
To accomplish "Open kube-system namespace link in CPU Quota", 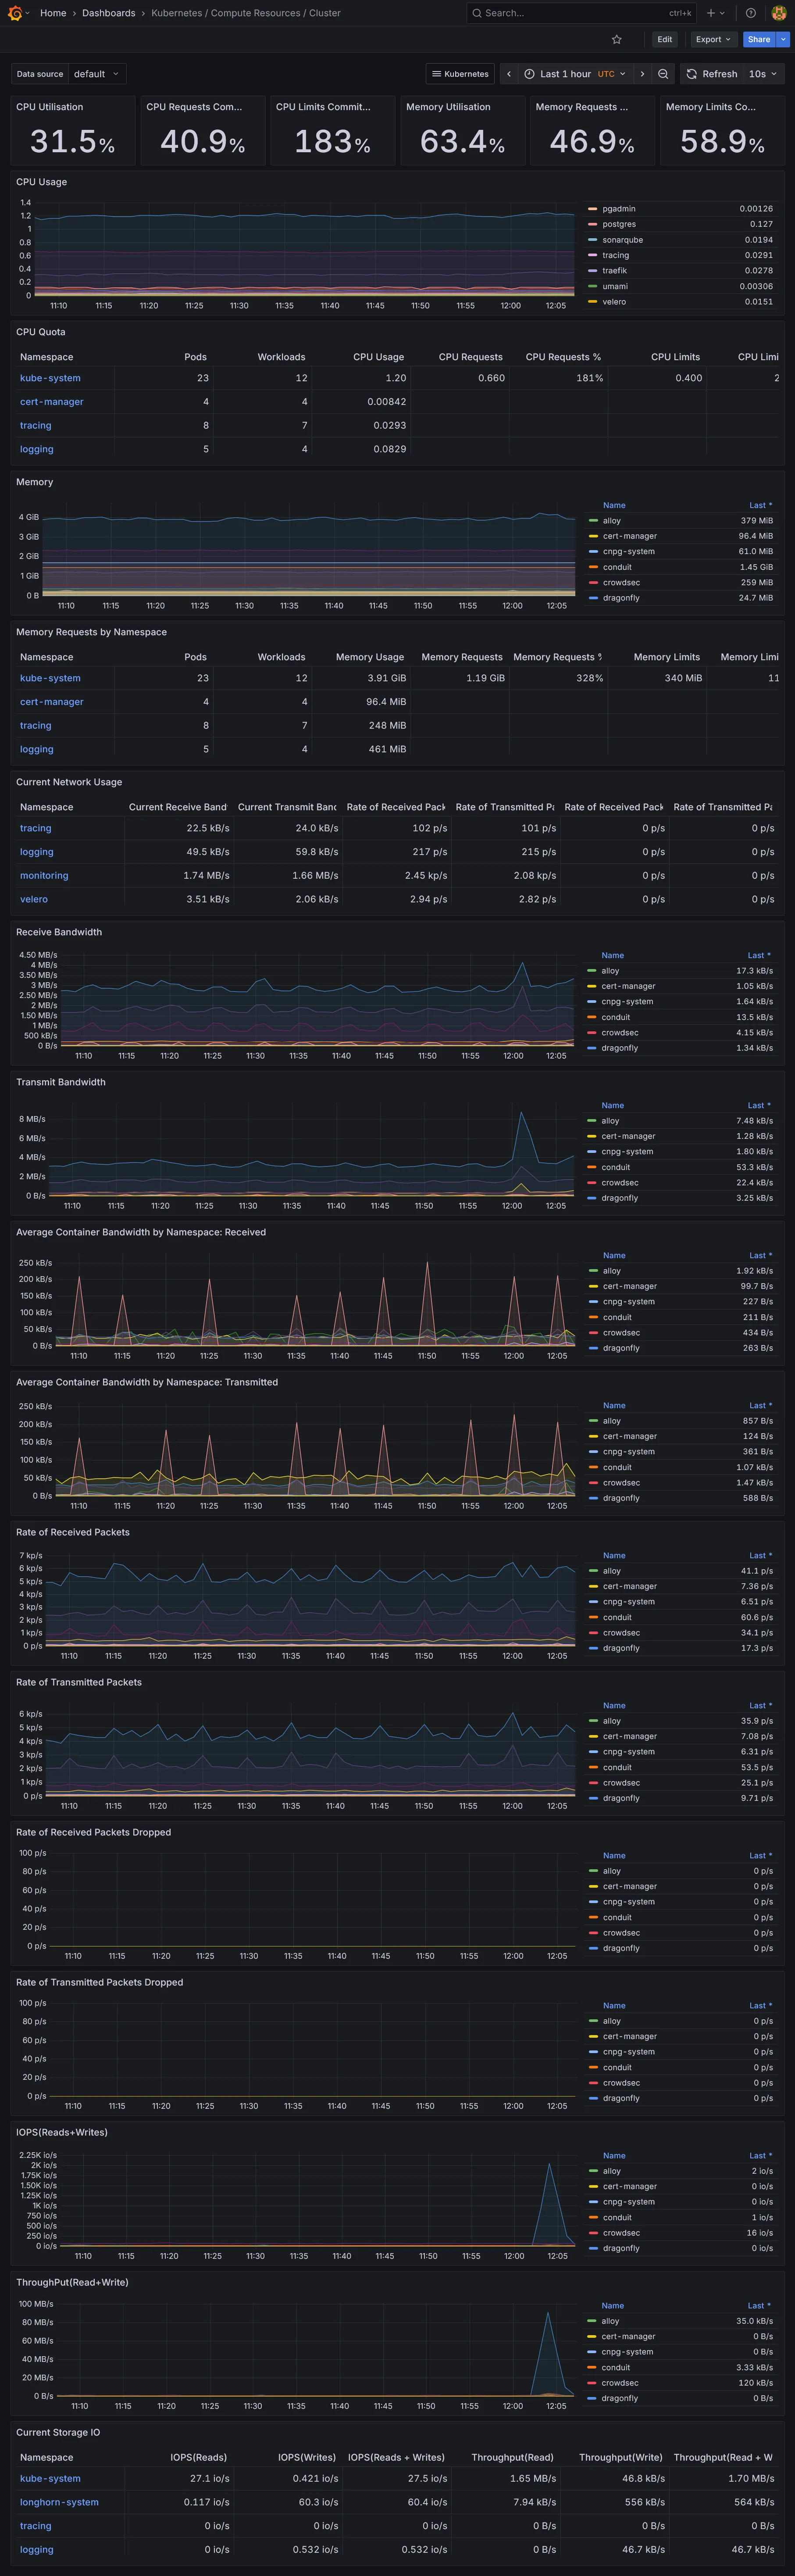I will [x=50, y=378].
